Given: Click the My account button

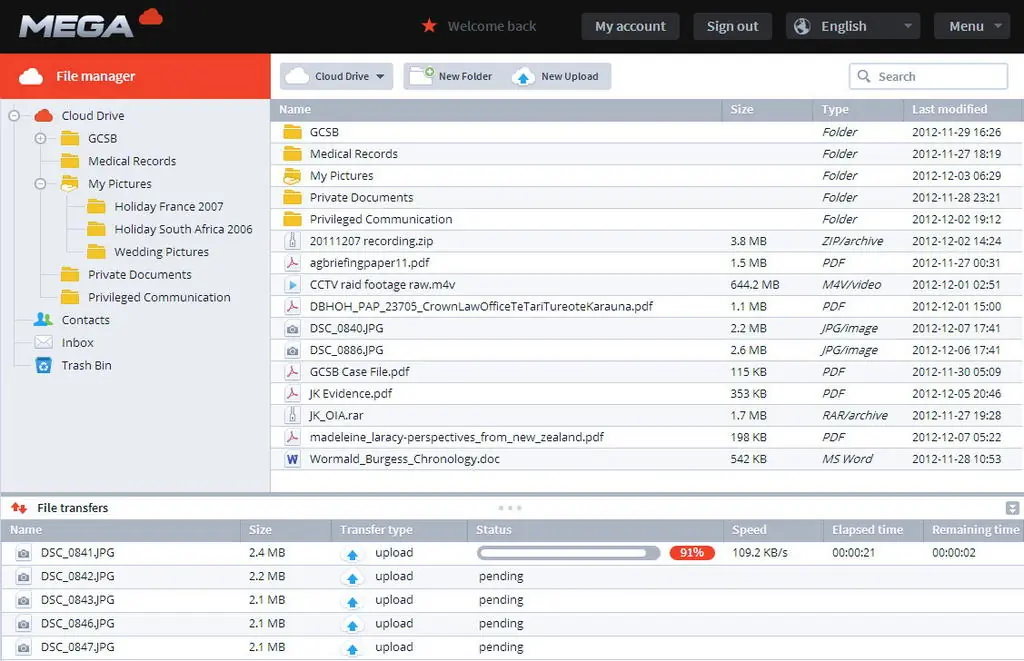Looking at the screenshot, I should click(x=630, y=26).
